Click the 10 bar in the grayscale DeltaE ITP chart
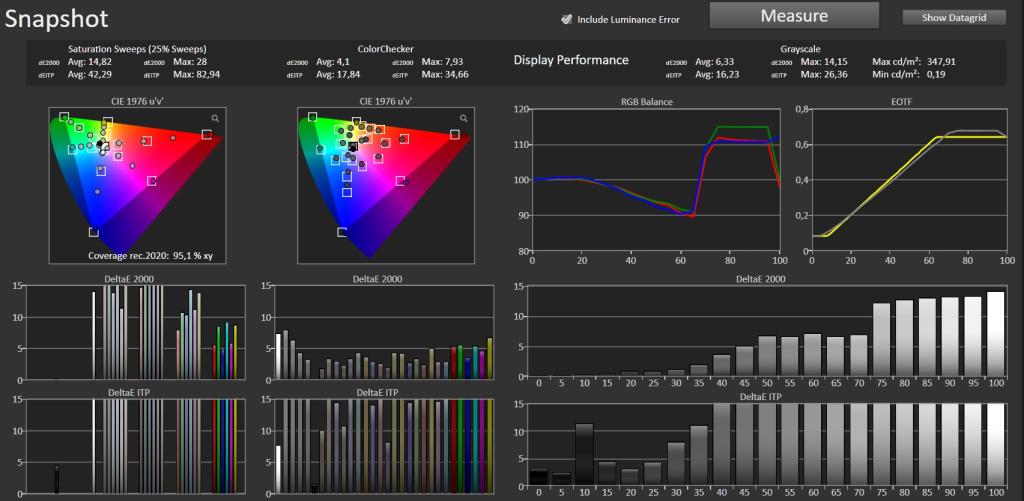 click(x=584, y=455)
